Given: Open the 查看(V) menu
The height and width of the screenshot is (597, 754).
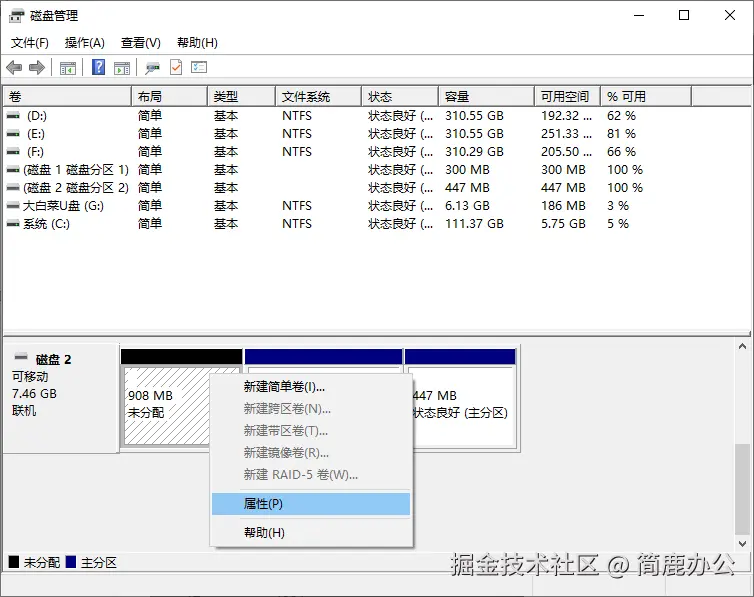Looking at the screenshot, I should point(140,43).
